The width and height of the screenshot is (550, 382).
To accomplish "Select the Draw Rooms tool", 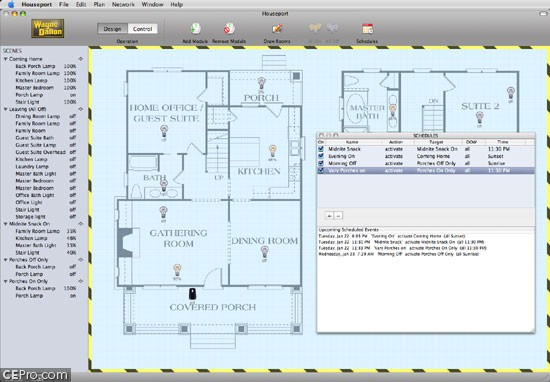I will 277,29.
